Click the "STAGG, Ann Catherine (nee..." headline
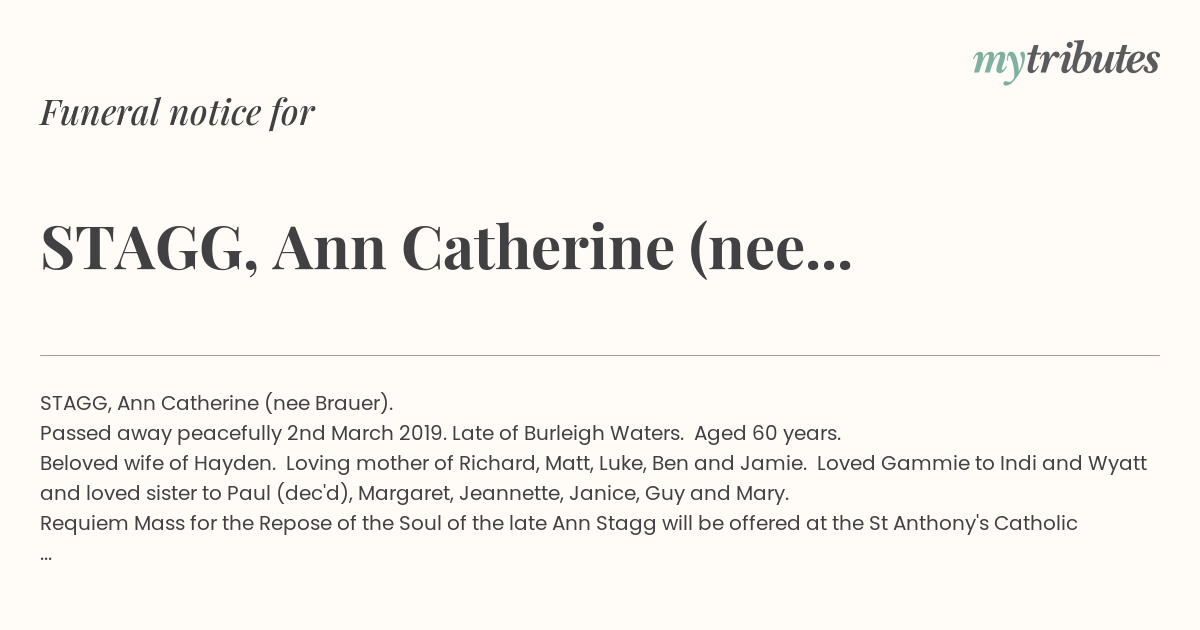The image size is (1200, 630). click(x=446, y=248)
